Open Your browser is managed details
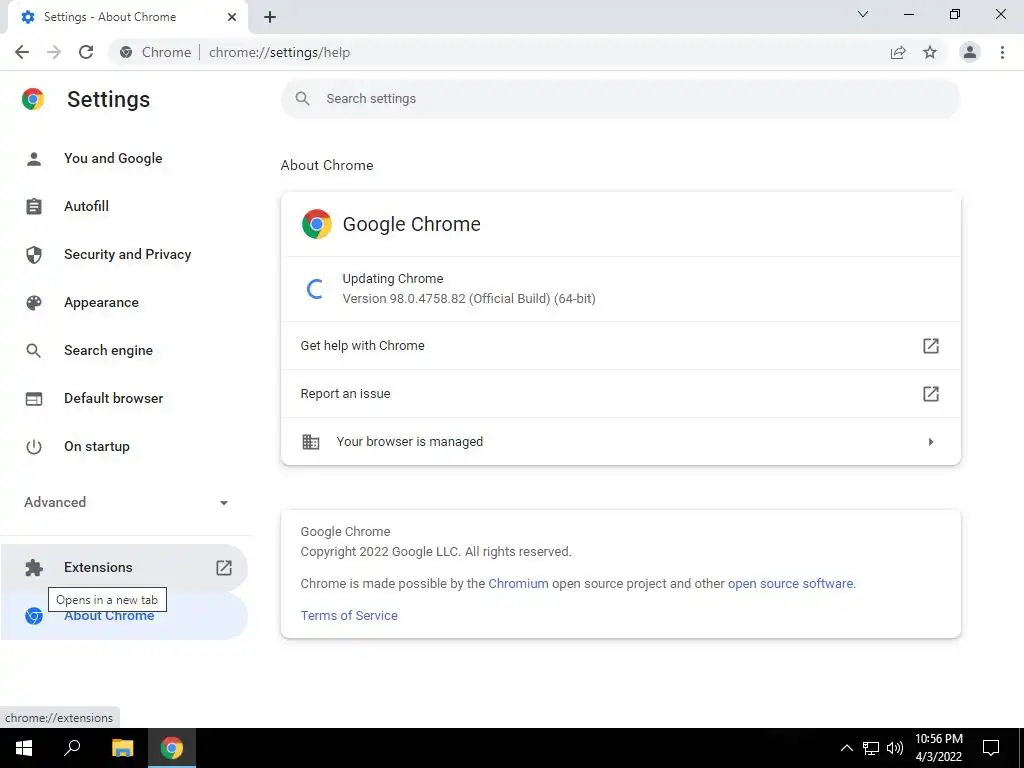 coord(620,441)
